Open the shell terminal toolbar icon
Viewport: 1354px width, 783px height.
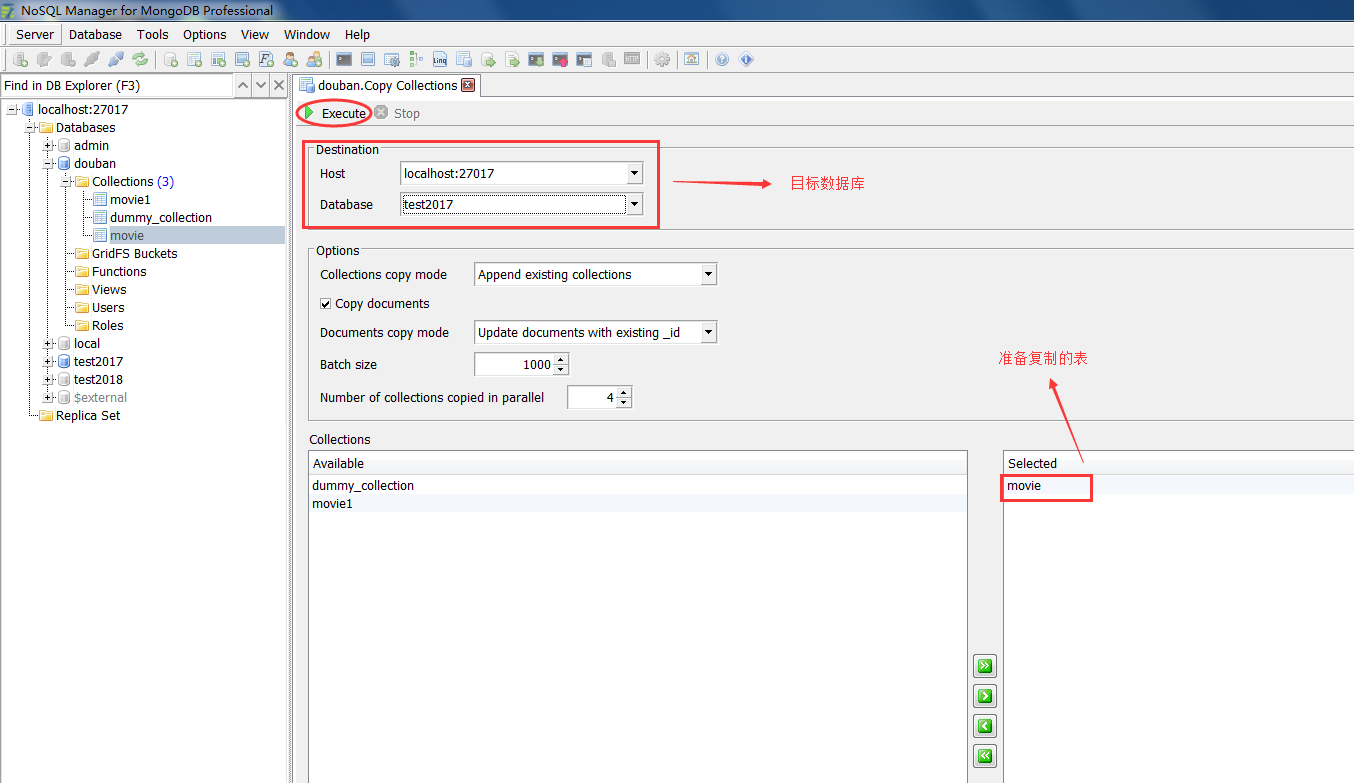(343, 59)
